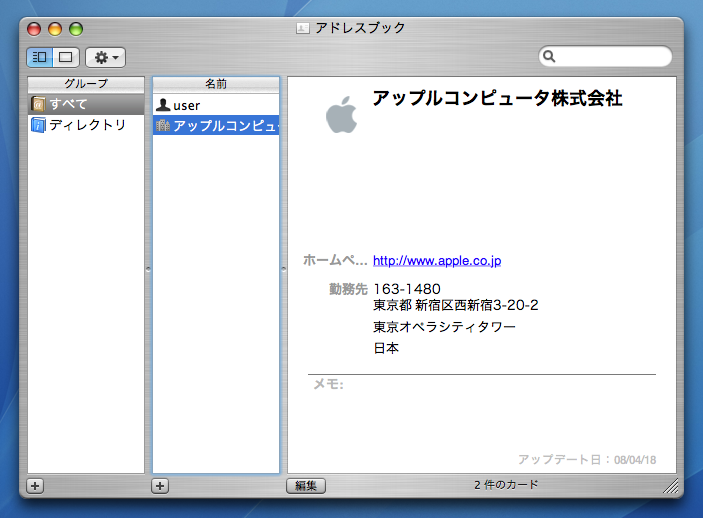Viewport: 703px width, 518px height.
Task: Click the splitter handle between group and name columns
Action: point(148,270)
